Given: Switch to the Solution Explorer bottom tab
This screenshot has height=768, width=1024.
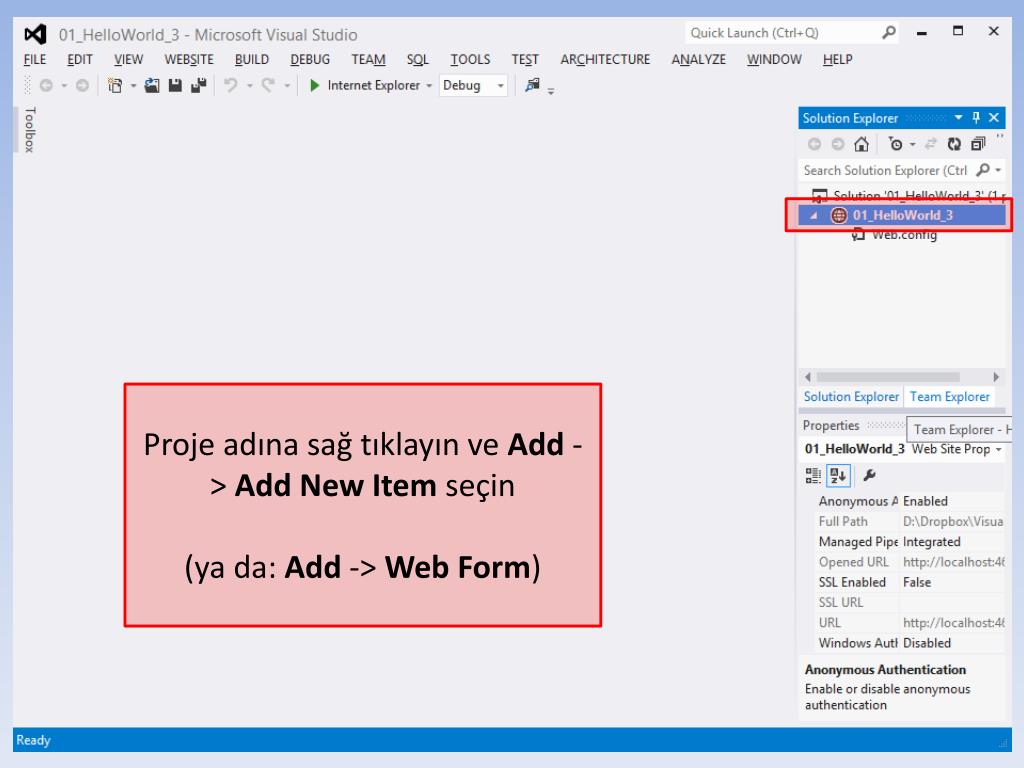Looking at the screenshot, I should coord(851,396).
